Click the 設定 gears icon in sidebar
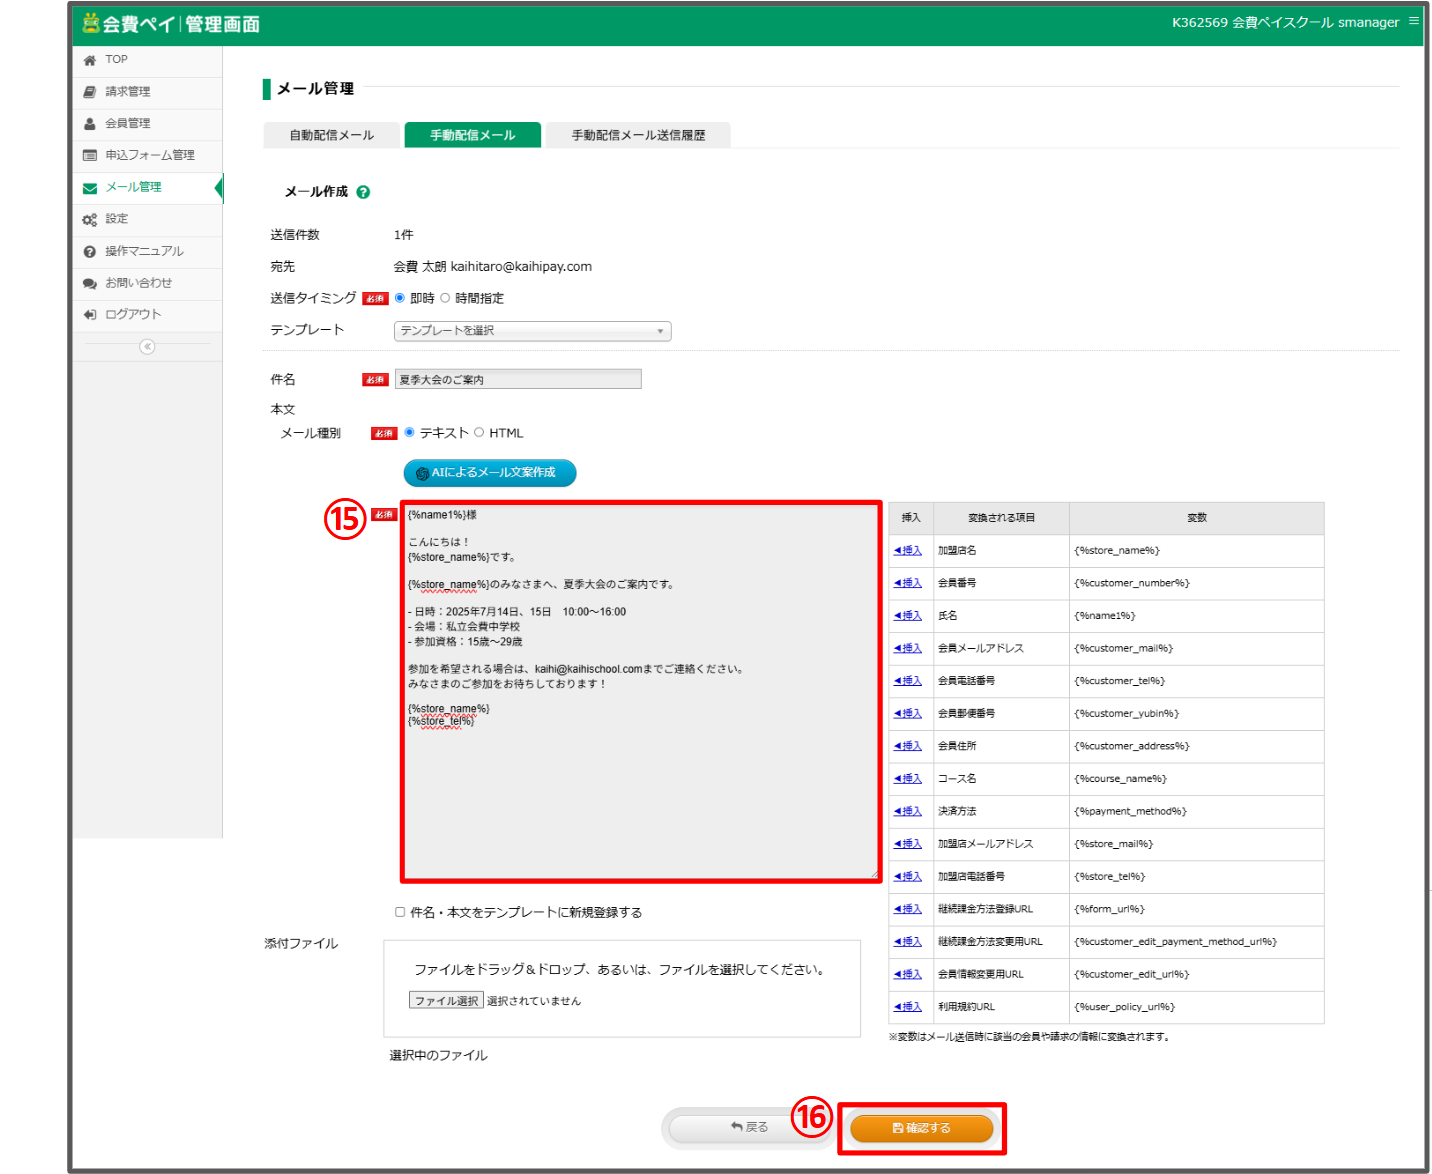 pyautogui.click(x=90, y=220)
